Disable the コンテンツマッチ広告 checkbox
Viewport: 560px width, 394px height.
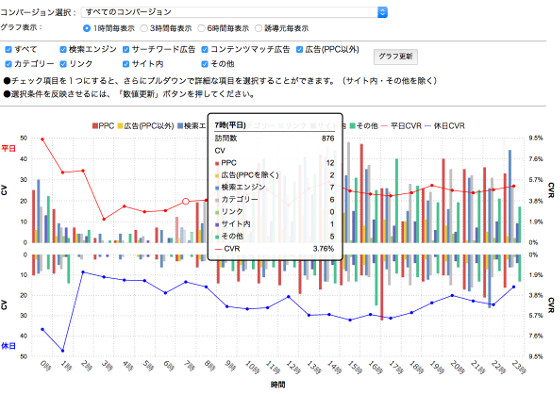205,49
